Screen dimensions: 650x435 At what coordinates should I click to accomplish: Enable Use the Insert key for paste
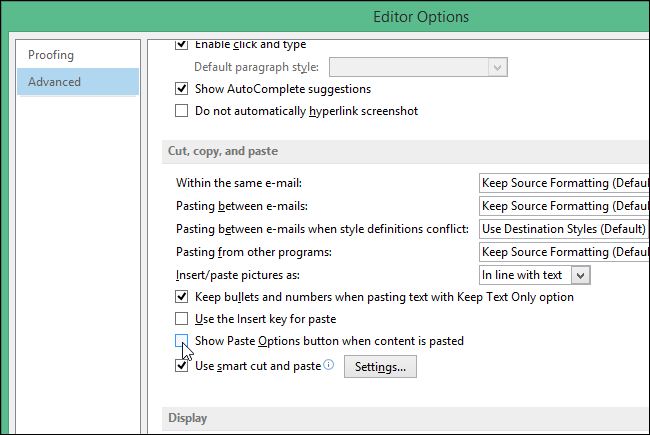tap(182, 319)
